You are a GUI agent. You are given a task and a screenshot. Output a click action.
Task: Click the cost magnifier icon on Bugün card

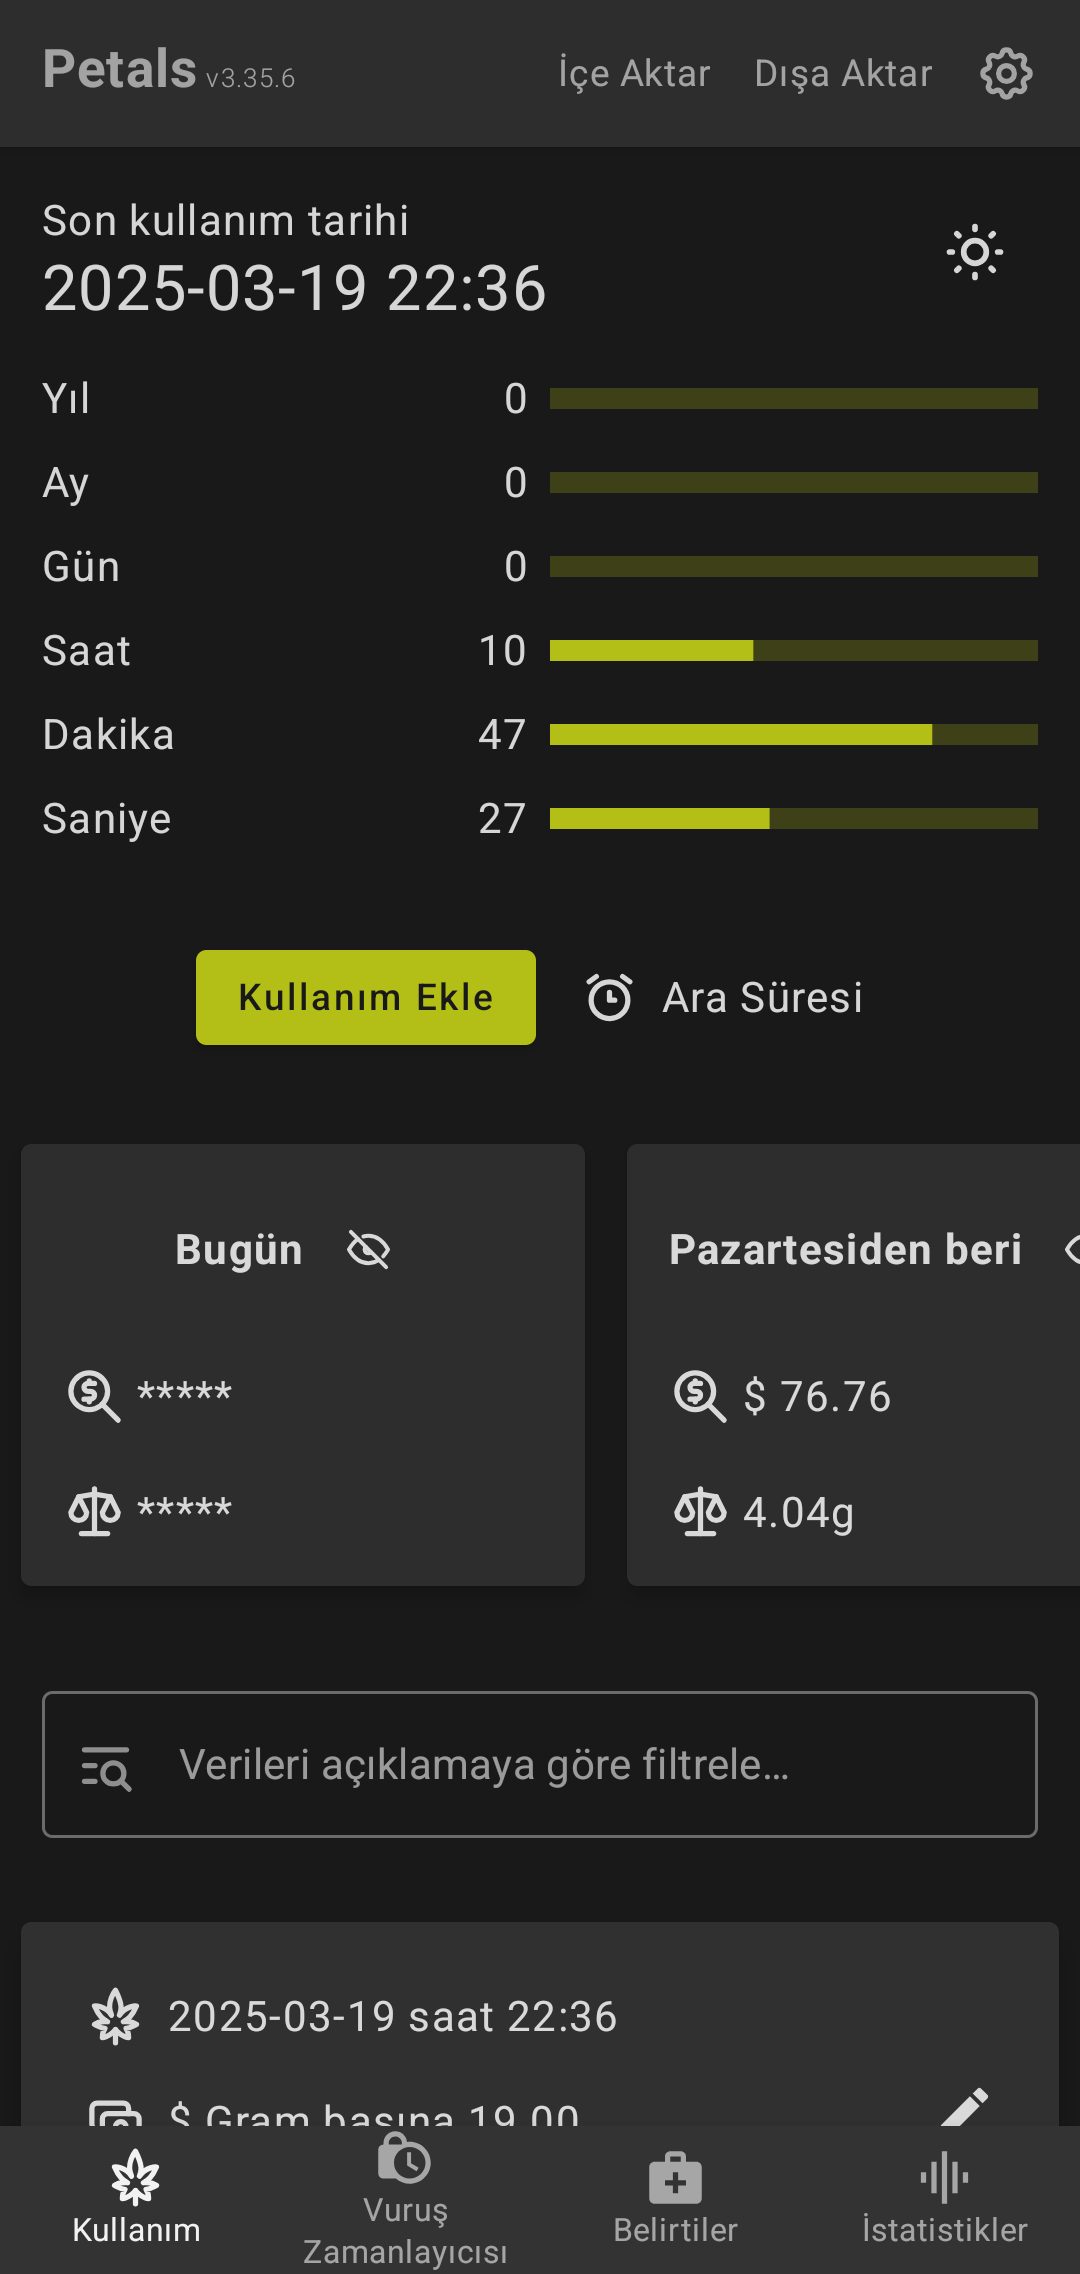(94, 1396)
